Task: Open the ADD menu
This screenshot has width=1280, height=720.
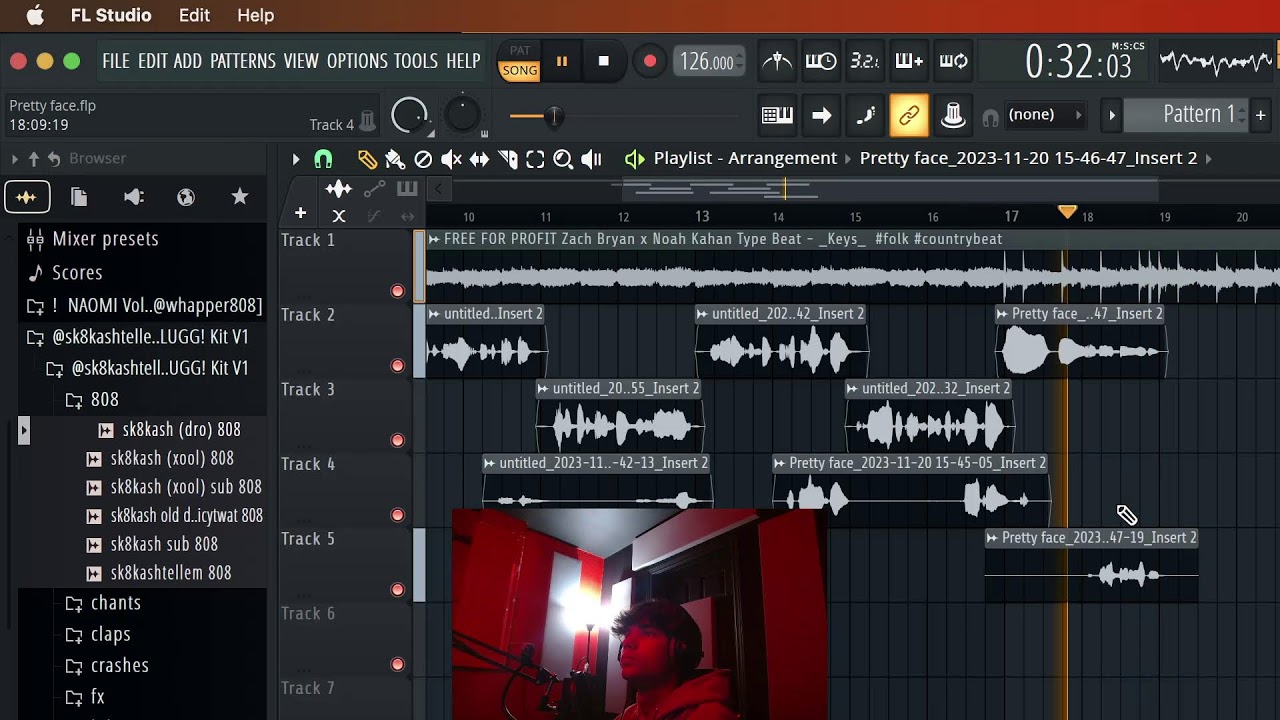Action: click(188, 61)
